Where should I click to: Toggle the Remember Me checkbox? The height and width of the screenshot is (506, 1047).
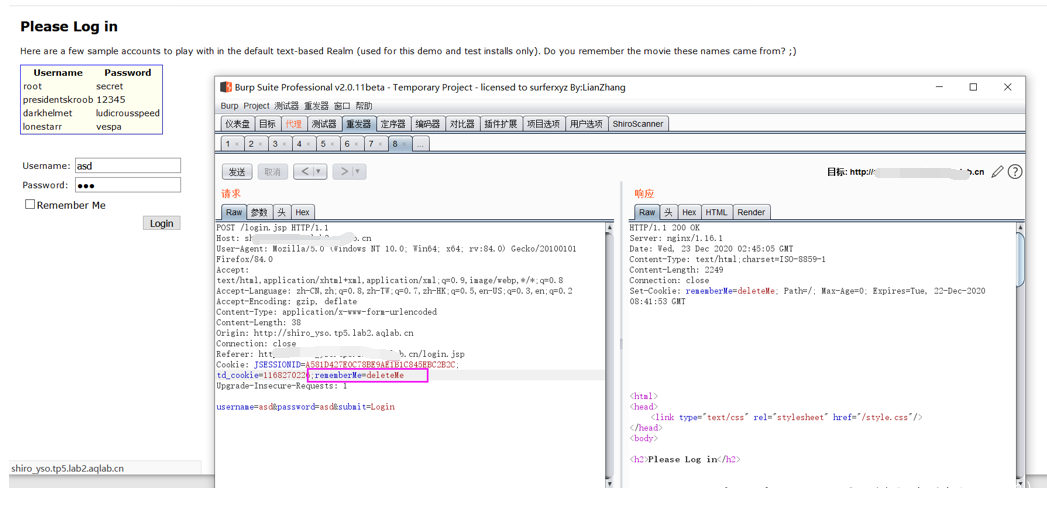(x=30, y=204)
